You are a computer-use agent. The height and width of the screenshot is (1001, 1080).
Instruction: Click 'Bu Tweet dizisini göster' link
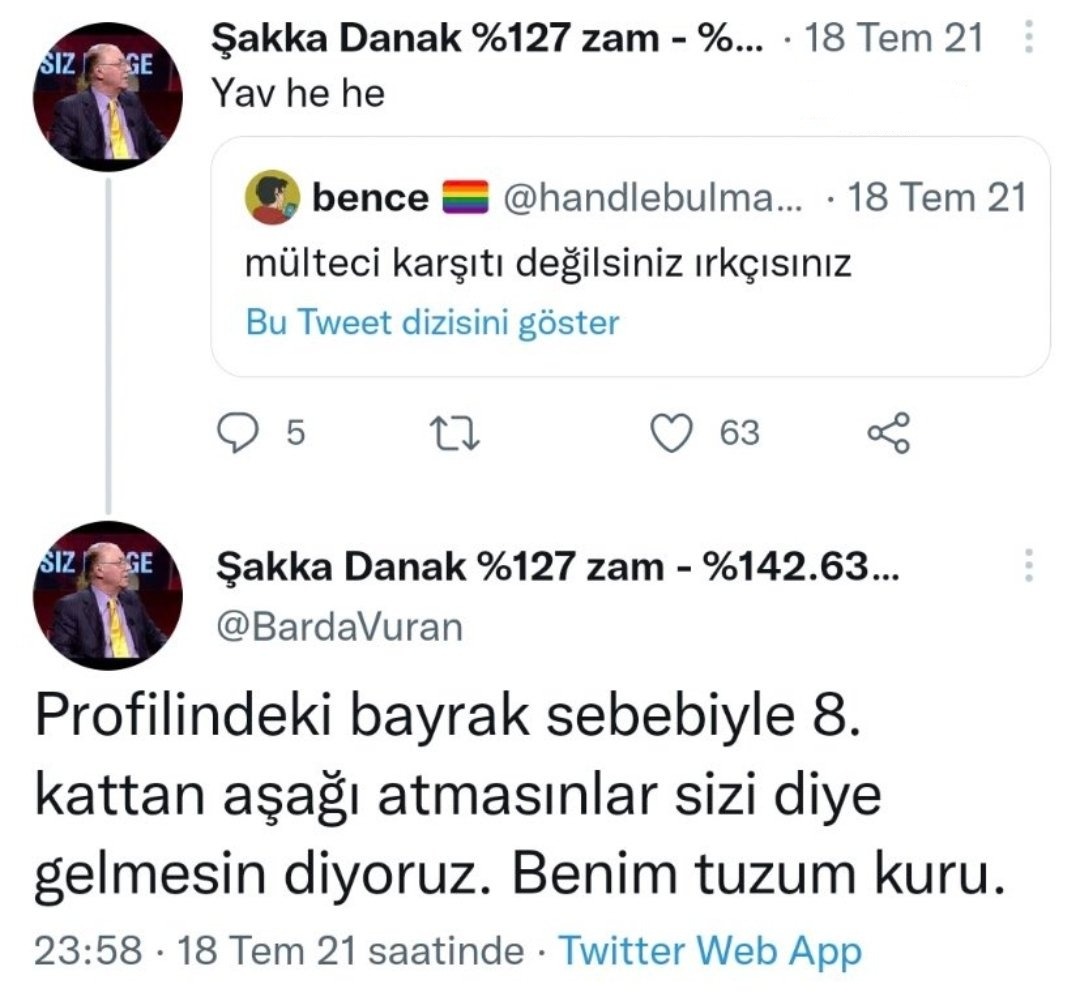click(x=433, y=323)
